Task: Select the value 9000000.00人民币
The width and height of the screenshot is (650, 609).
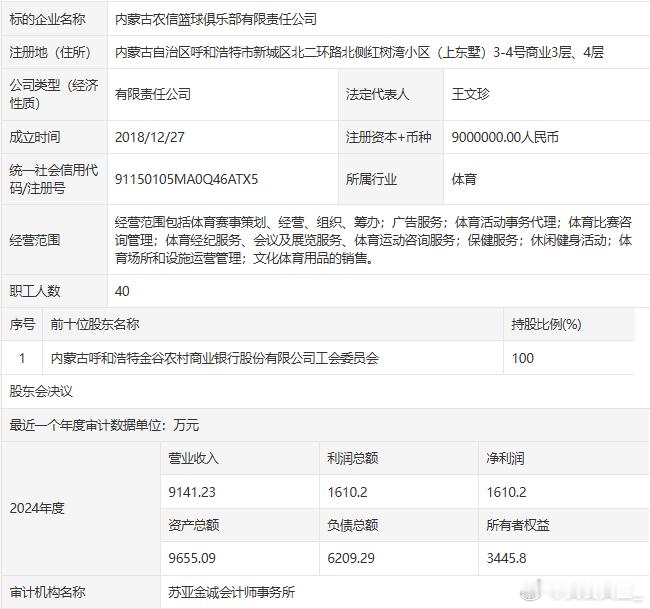Action: (x=505, y=137)
